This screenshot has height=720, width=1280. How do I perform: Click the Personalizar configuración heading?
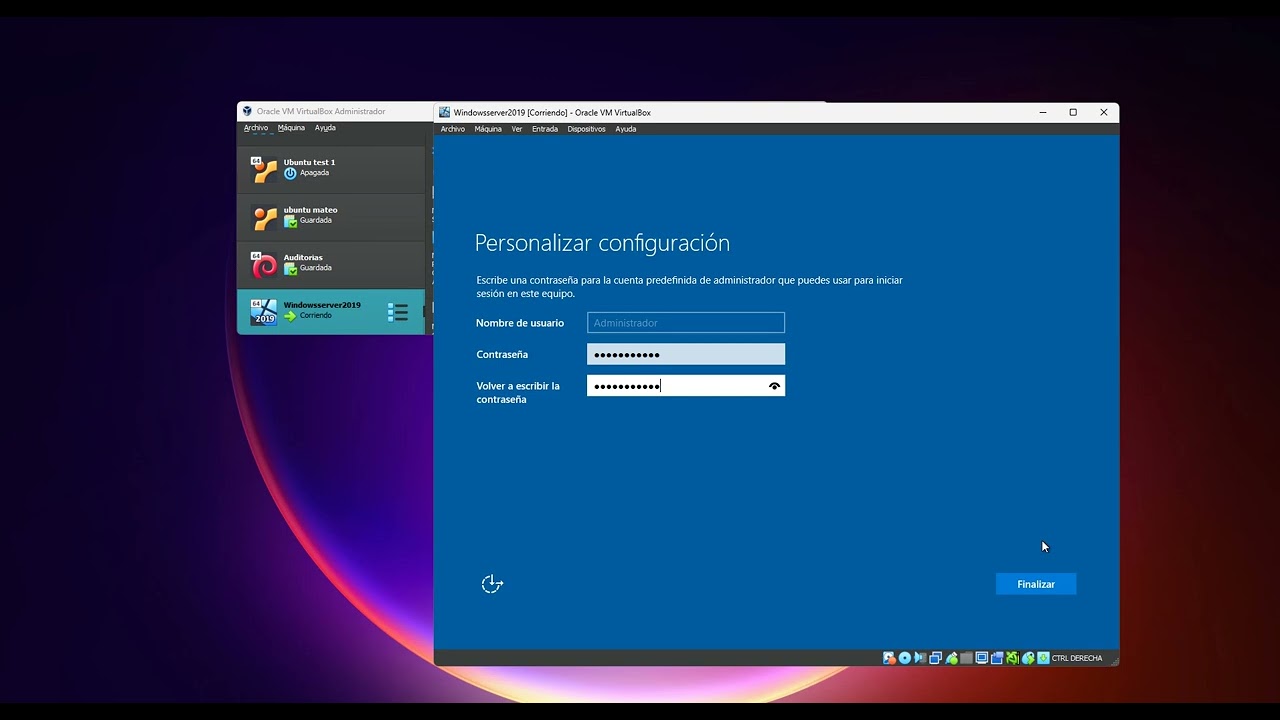point(602,243)
